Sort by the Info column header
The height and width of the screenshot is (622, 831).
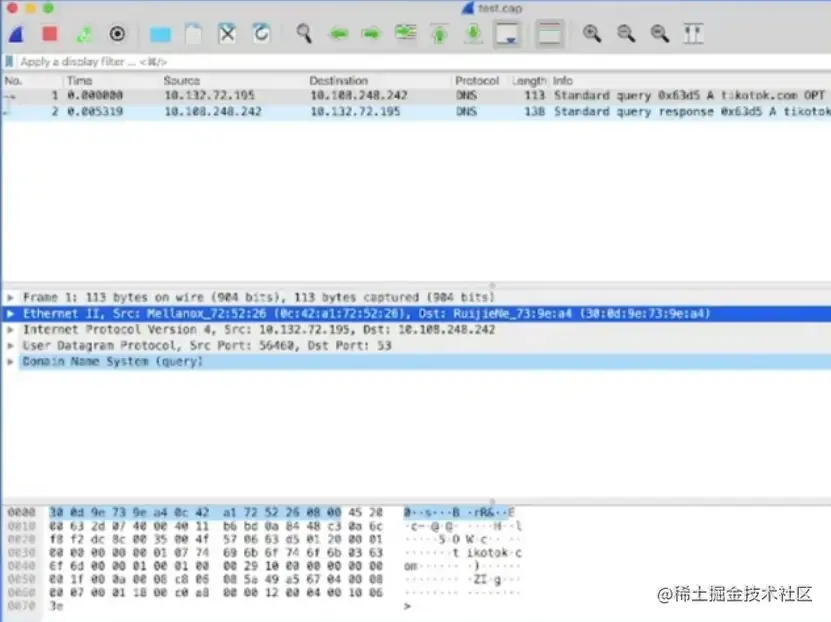pyautogui.click(x=691, y=81)
